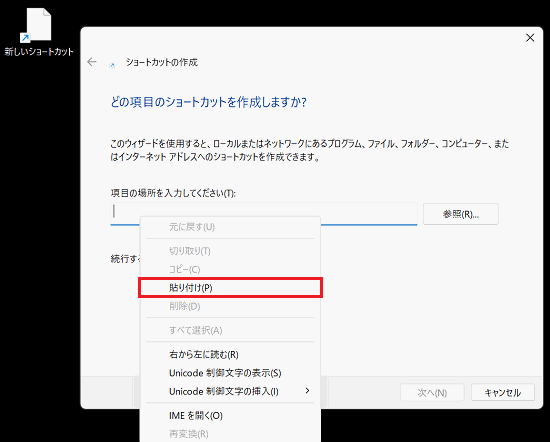
Task: Click the small shortcut icon beside ショートカットの作成
Action: coord(112,65)
